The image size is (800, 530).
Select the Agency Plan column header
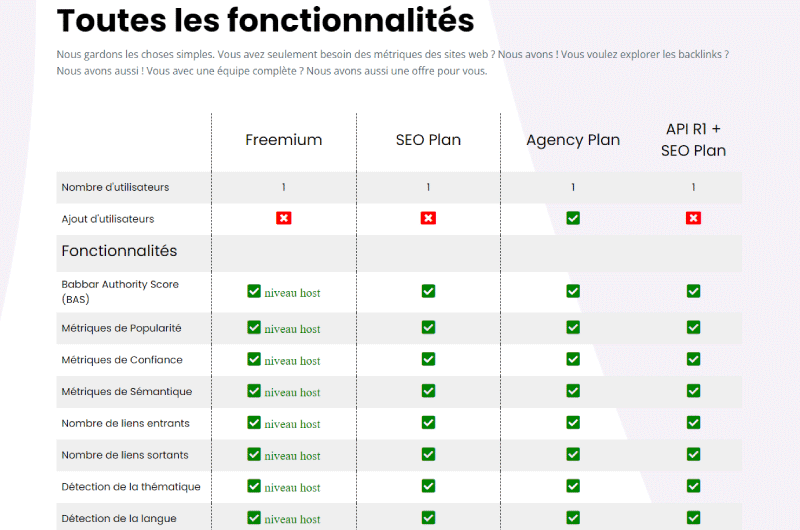point(573,140)
